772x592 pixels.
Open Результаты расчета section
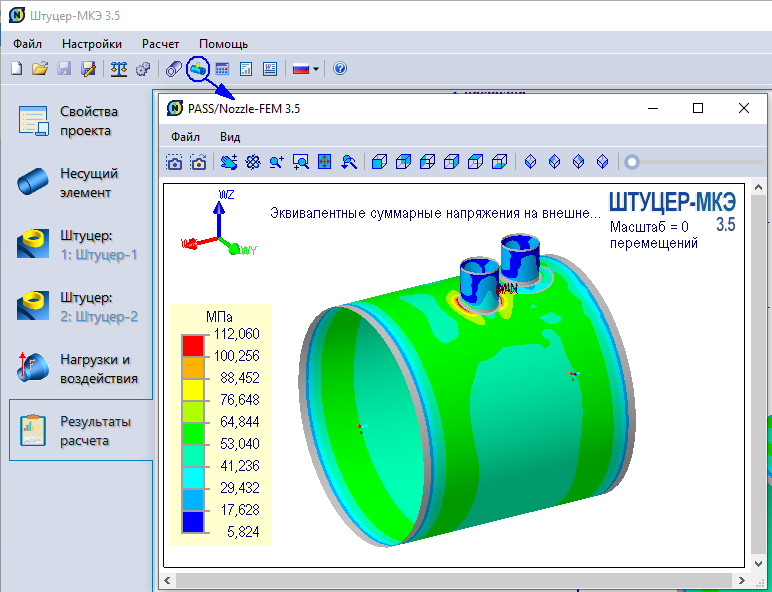tap(81, 430)
